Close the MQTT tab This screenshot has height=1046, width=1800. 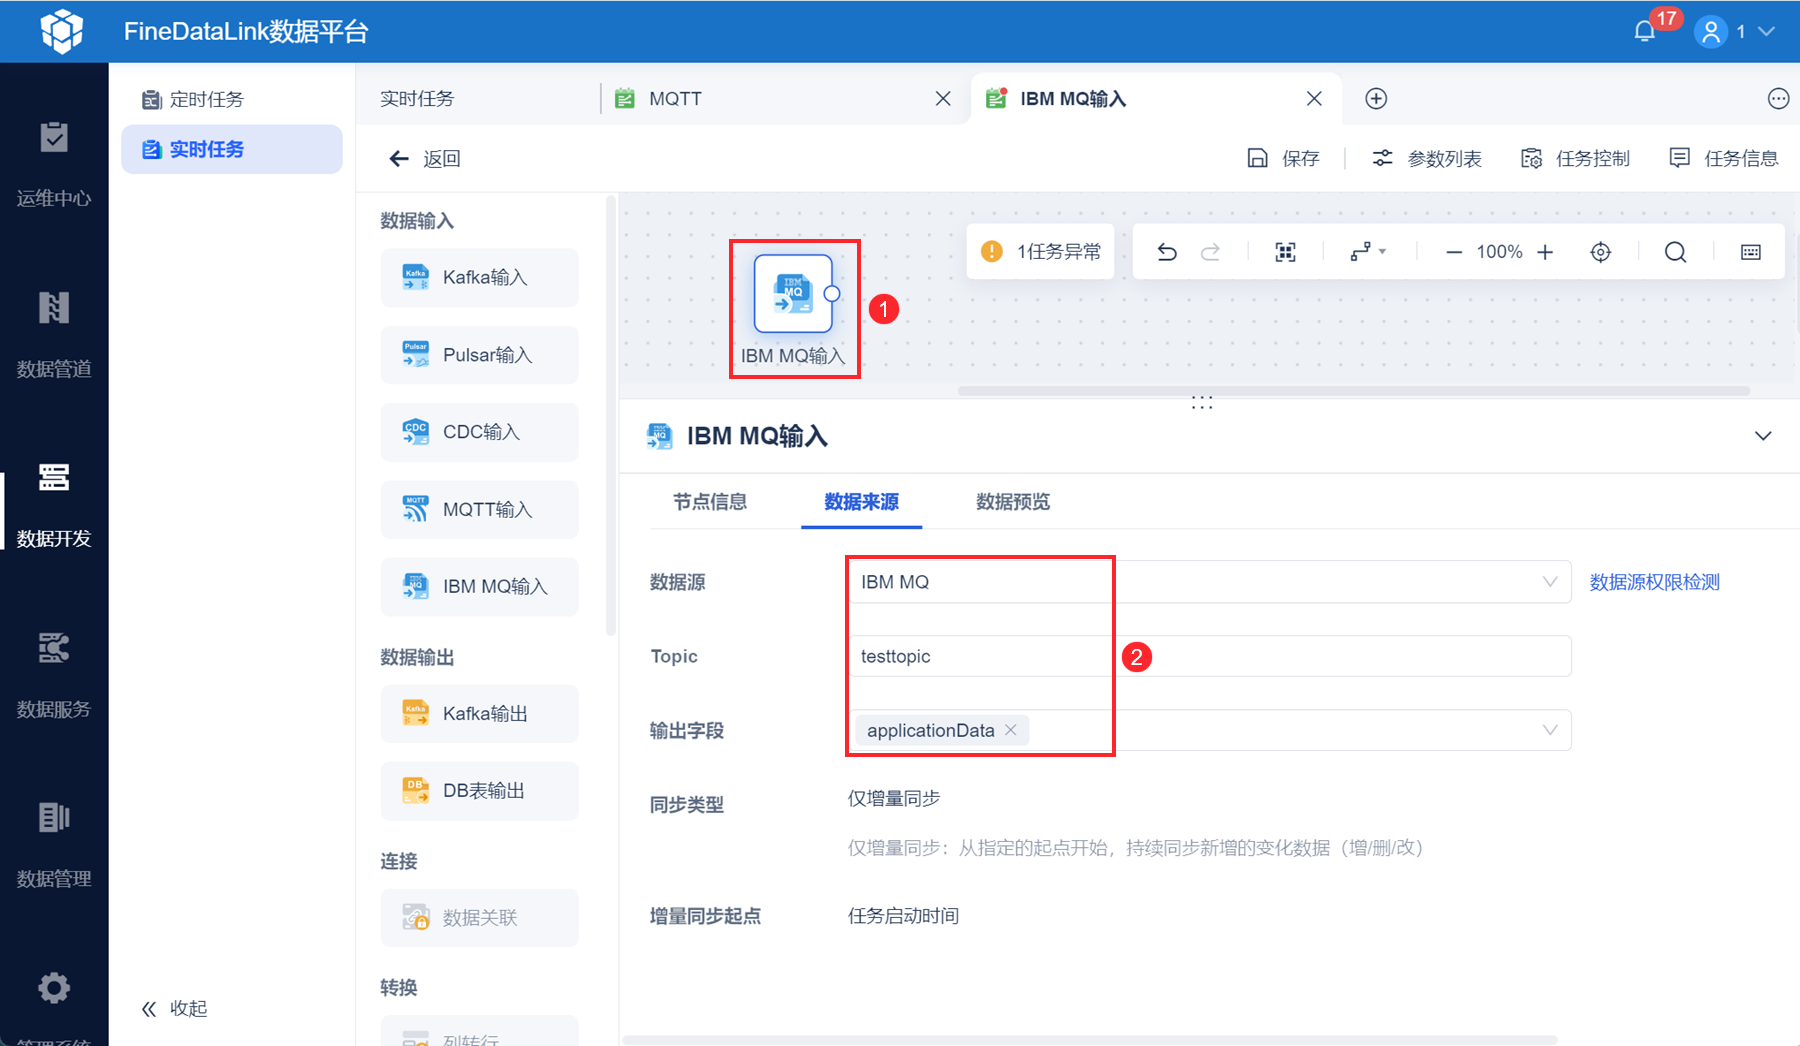tap(943, 98)
